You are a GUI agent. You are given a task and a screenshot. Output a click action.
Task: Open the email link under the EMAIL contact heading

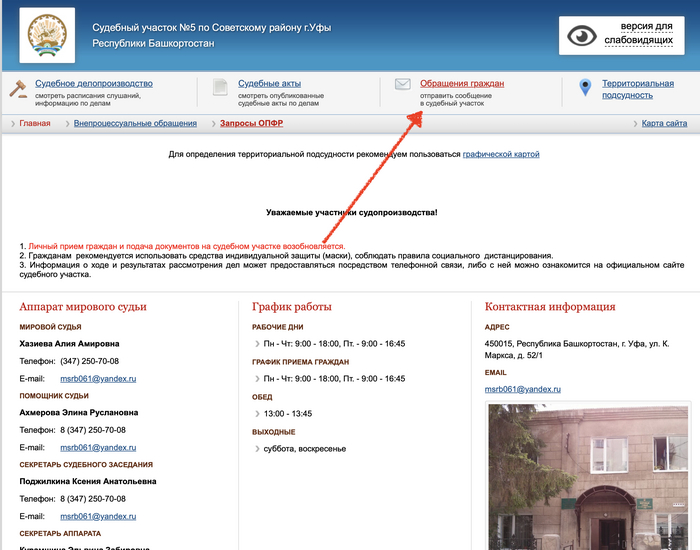point(523,389)
